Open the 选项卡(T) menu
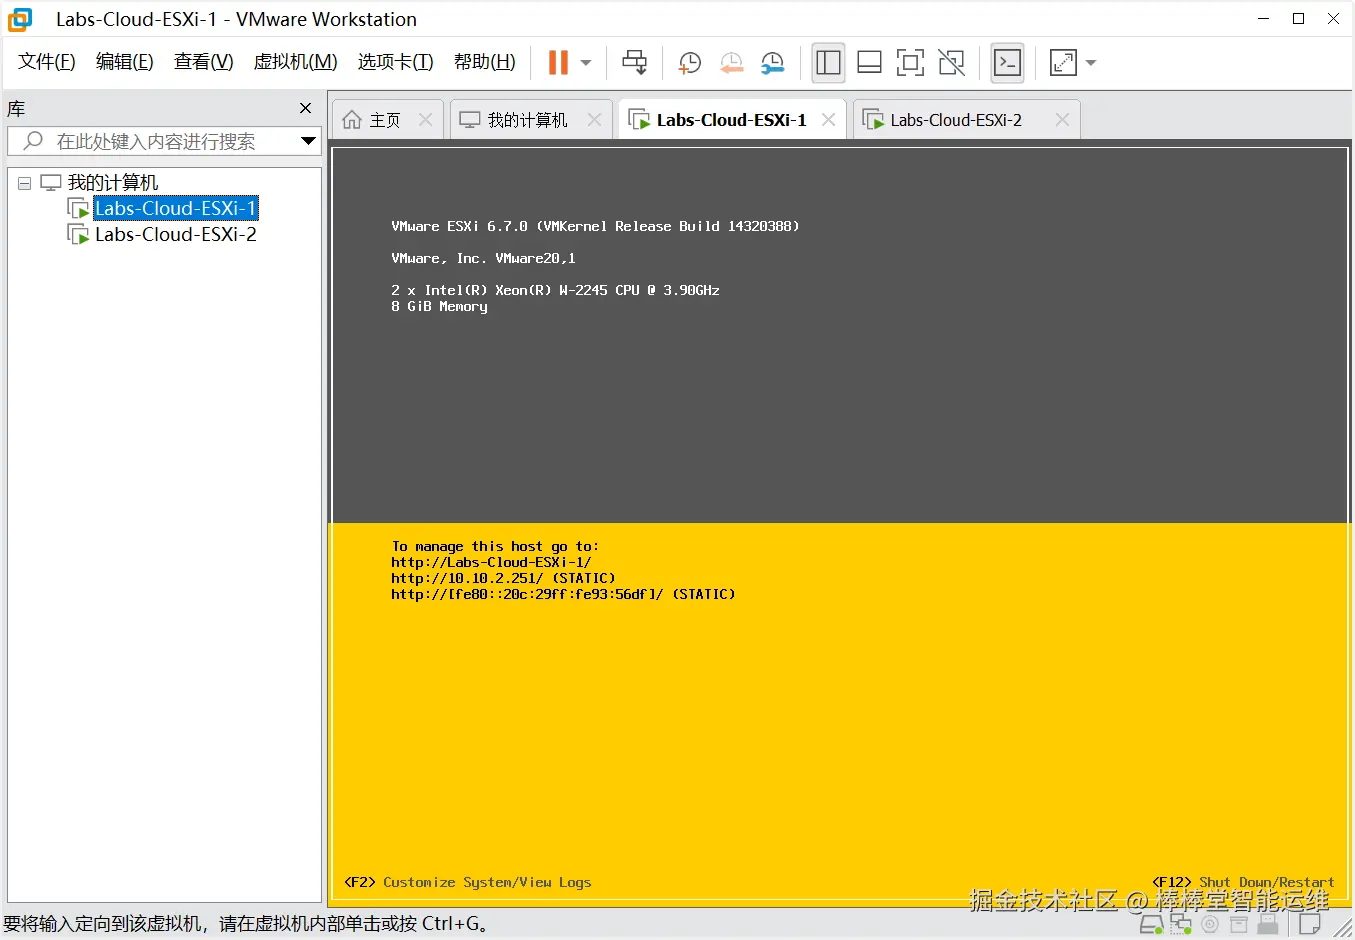This screenshot has width=1355, height=940. pyautogui.click(x=395, y=62)
